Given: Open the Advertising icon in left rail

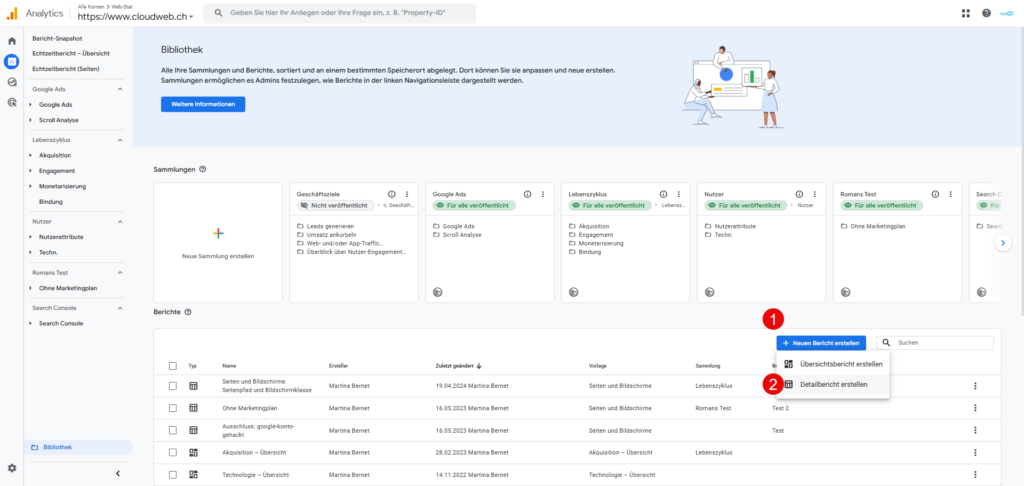Looking at the screenshot, I should [x=12, y=102].
